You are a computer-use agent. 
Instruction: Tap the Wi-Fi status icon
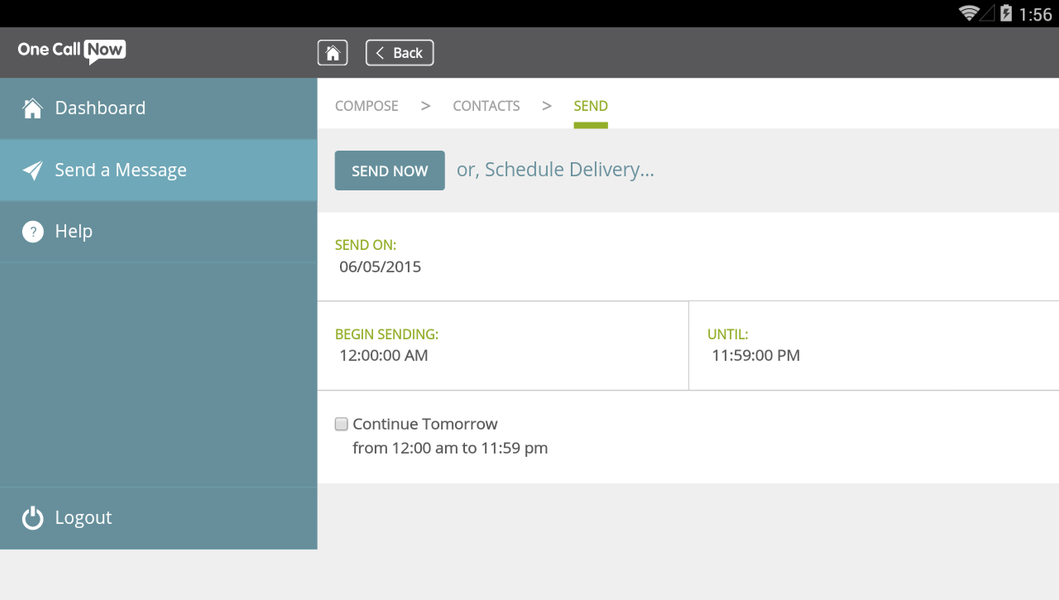pyautogui.click(x=968, y=13)
